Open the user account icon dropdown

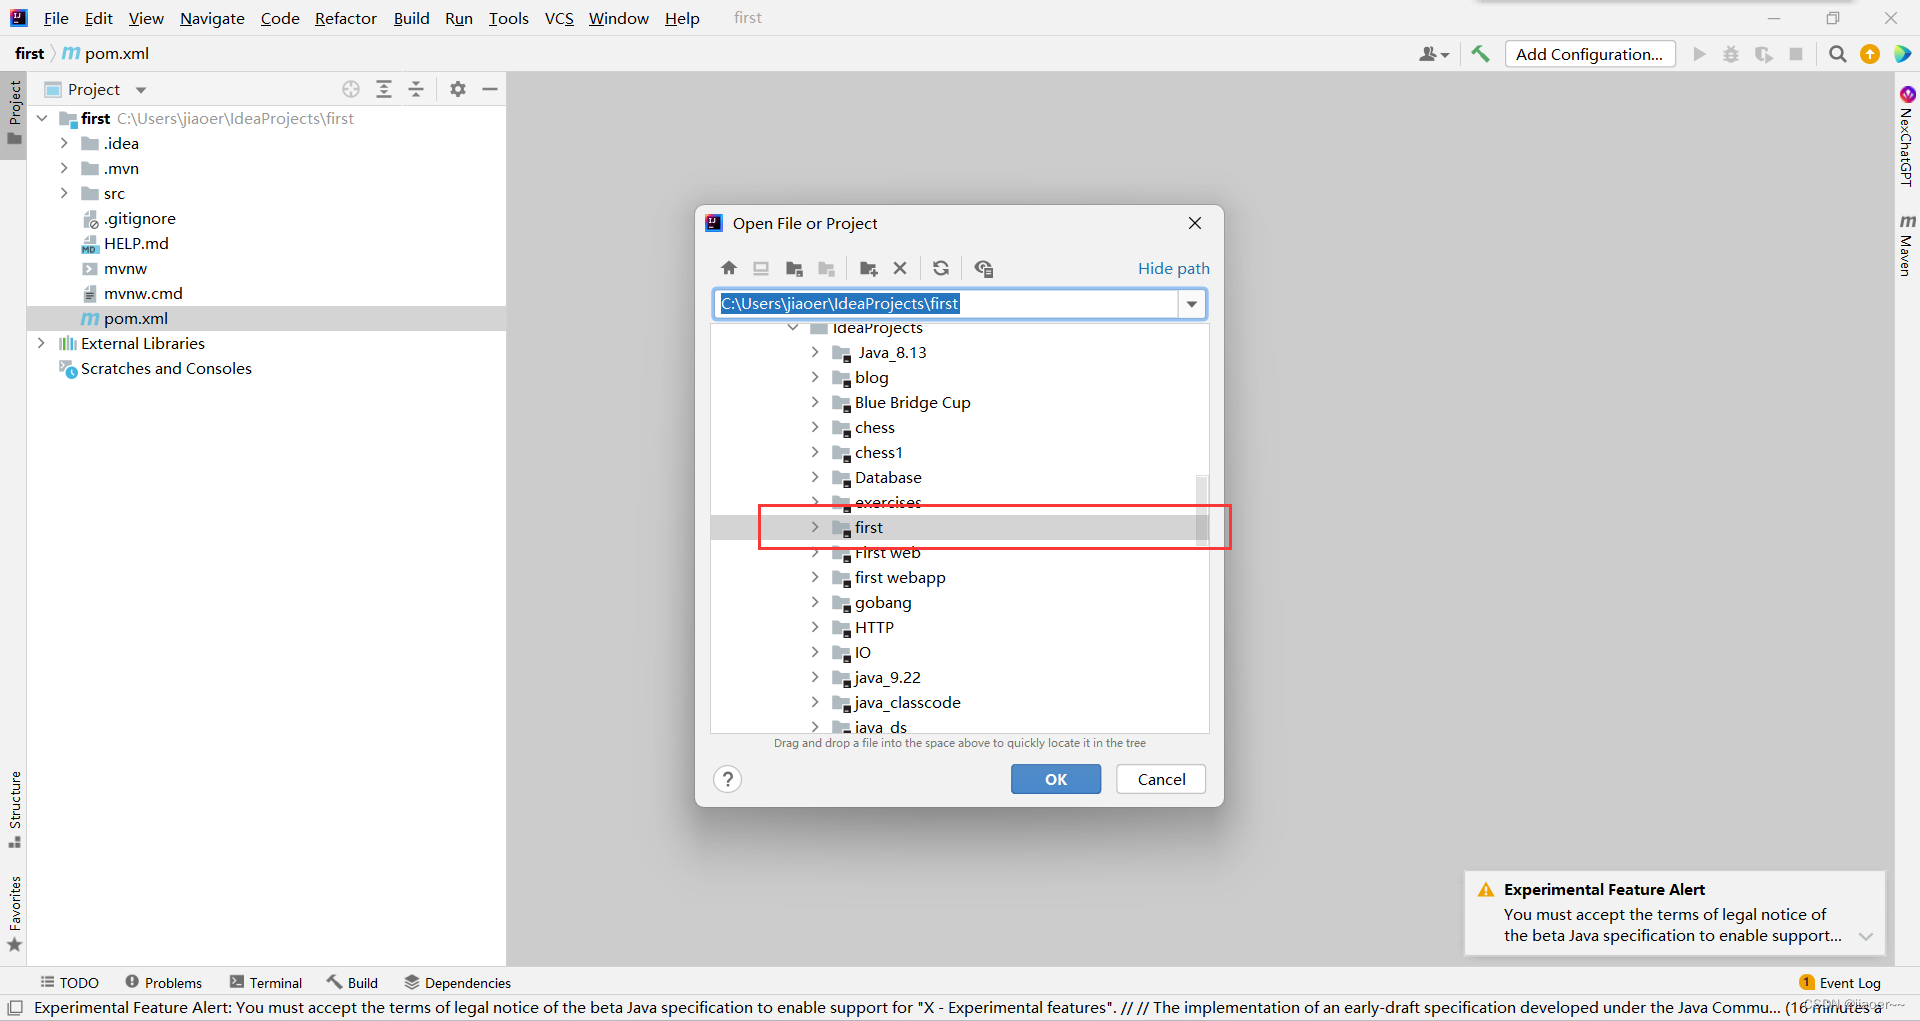tap(1434, 54)
